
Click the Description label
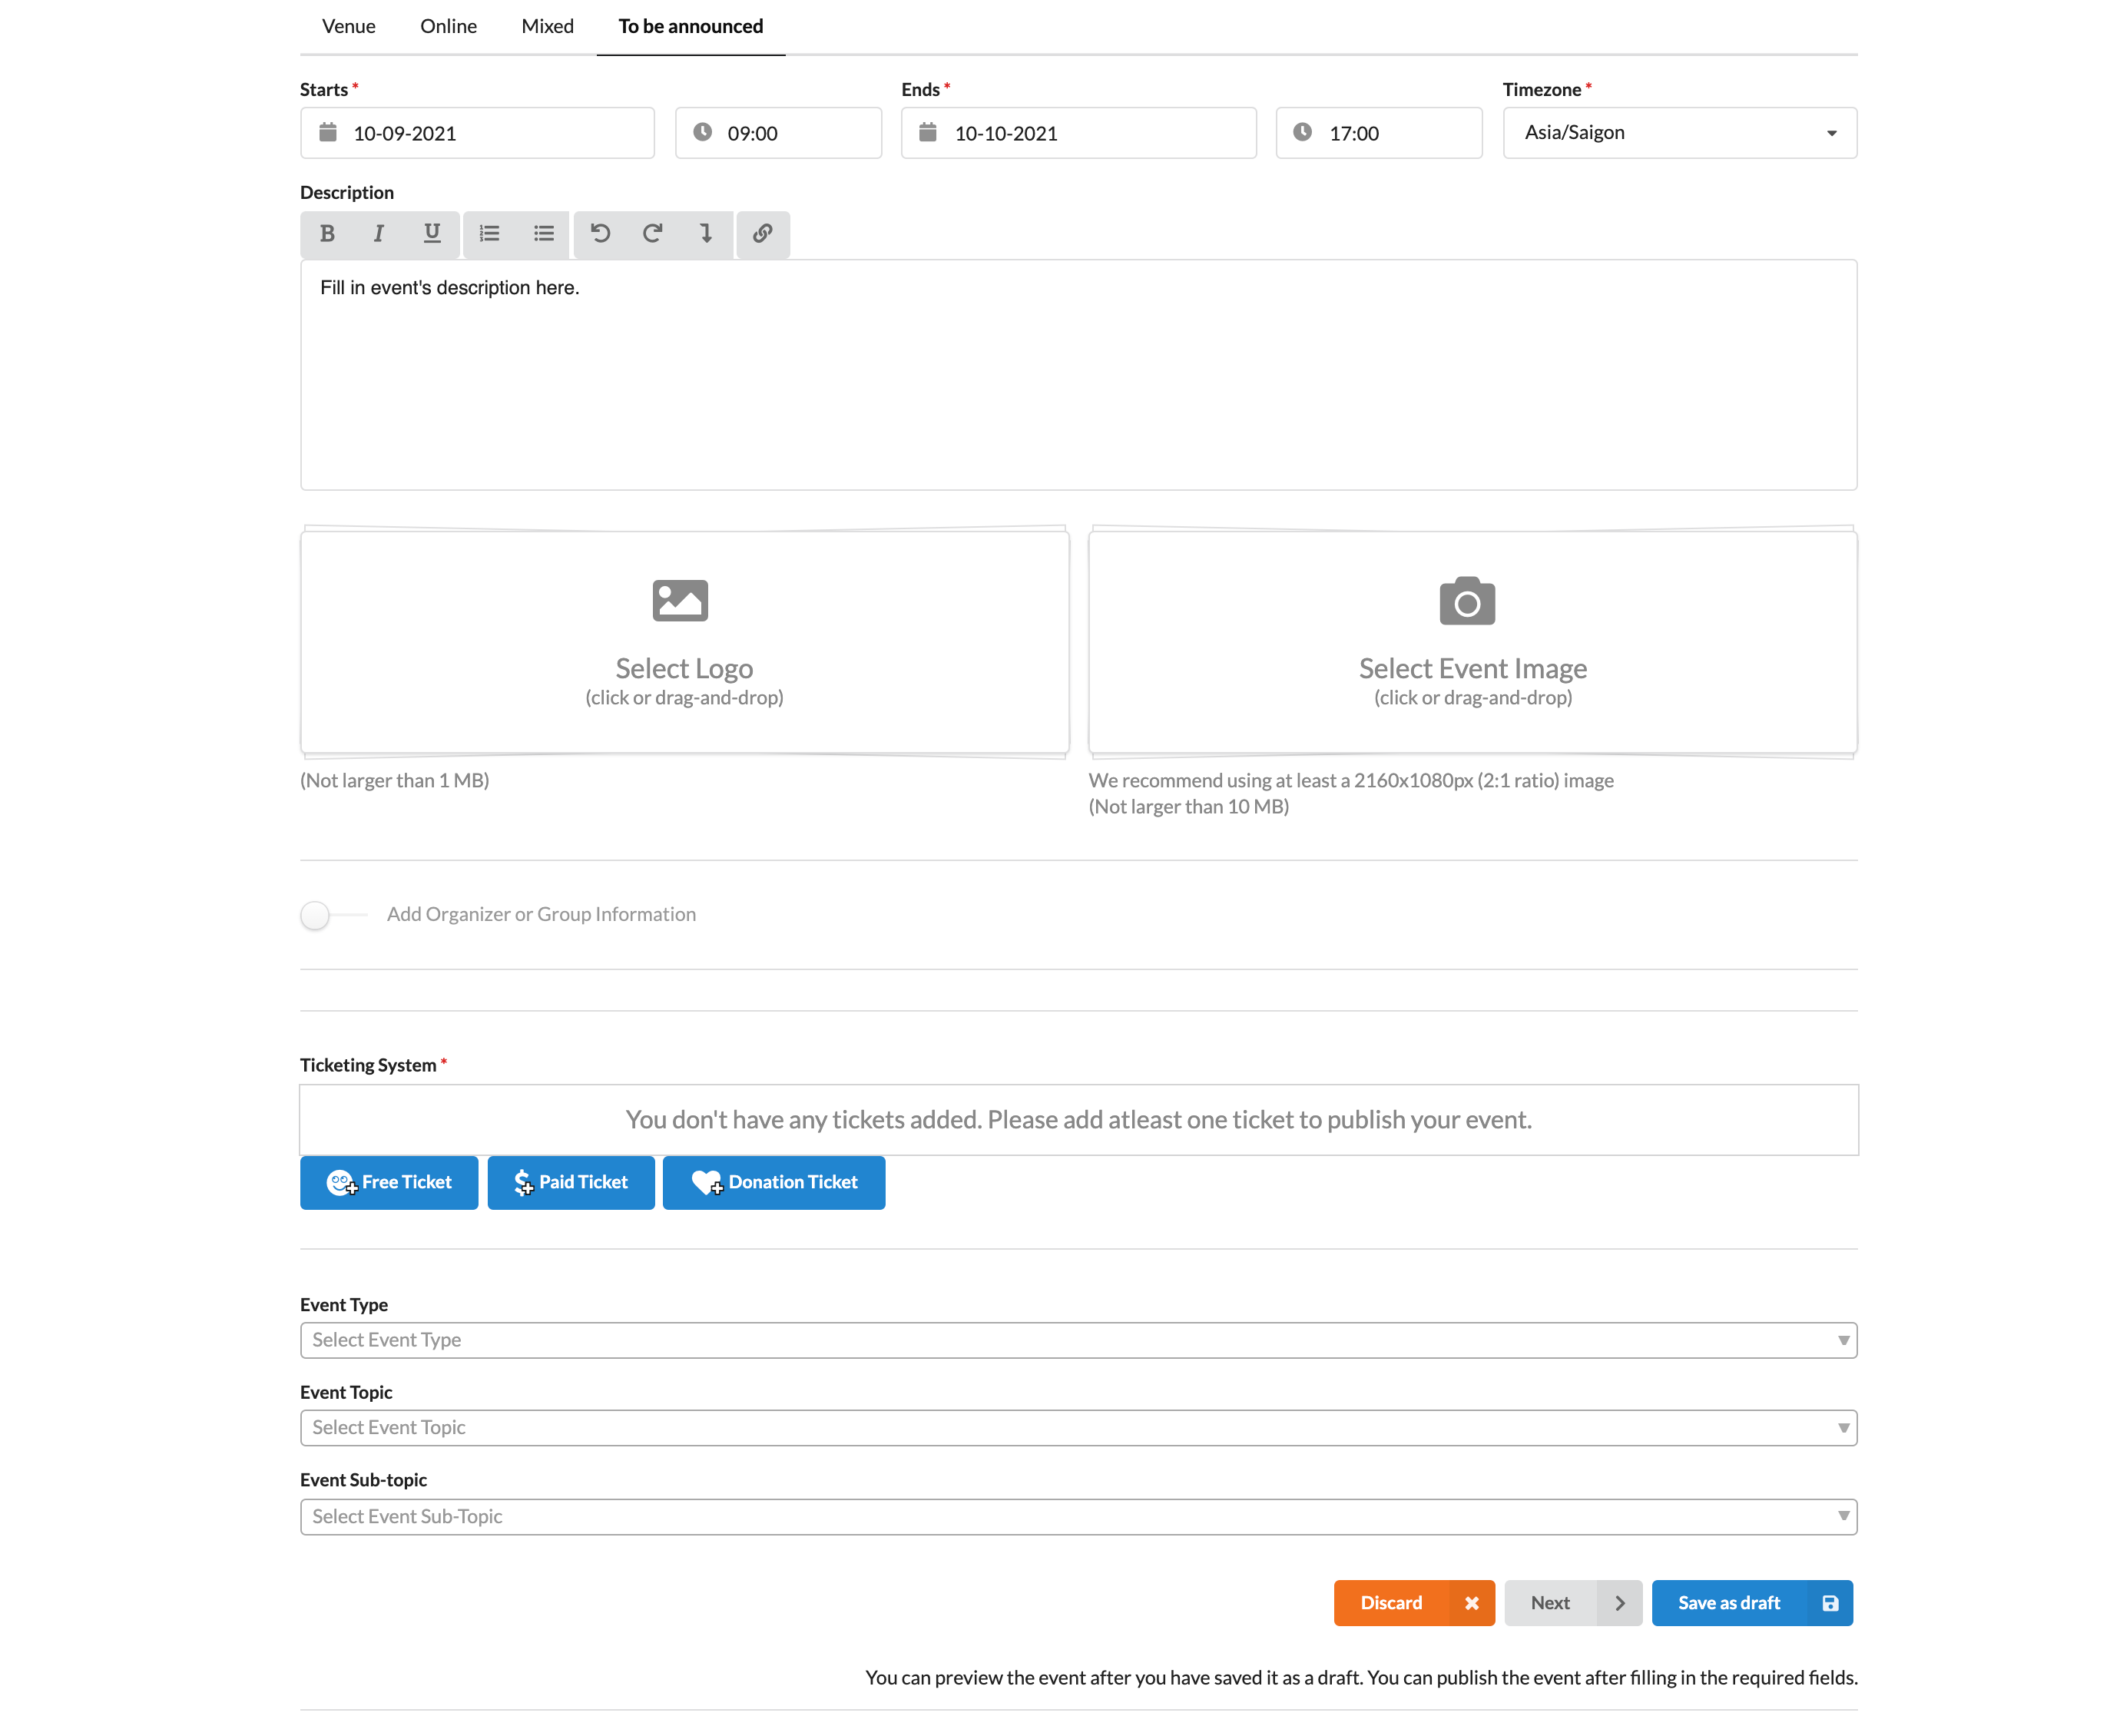347,193
